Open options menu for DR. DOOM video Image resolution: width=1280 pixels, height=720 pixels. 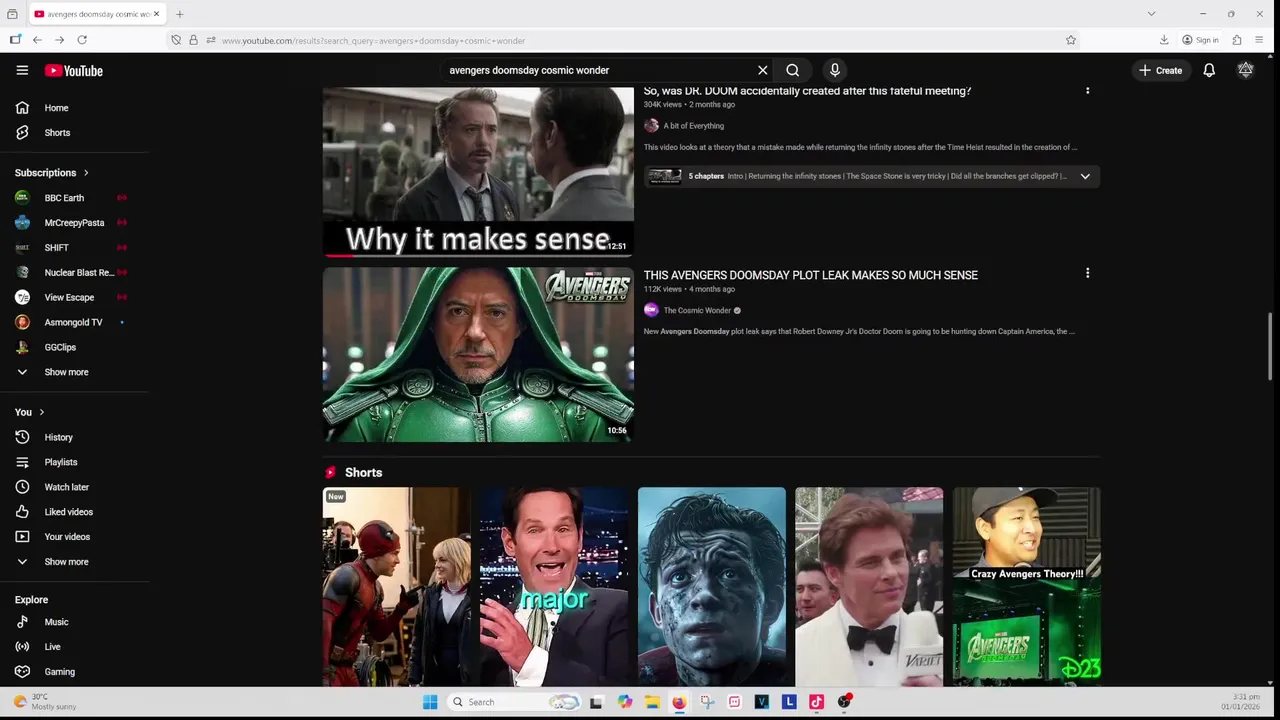pos(1087,91)
